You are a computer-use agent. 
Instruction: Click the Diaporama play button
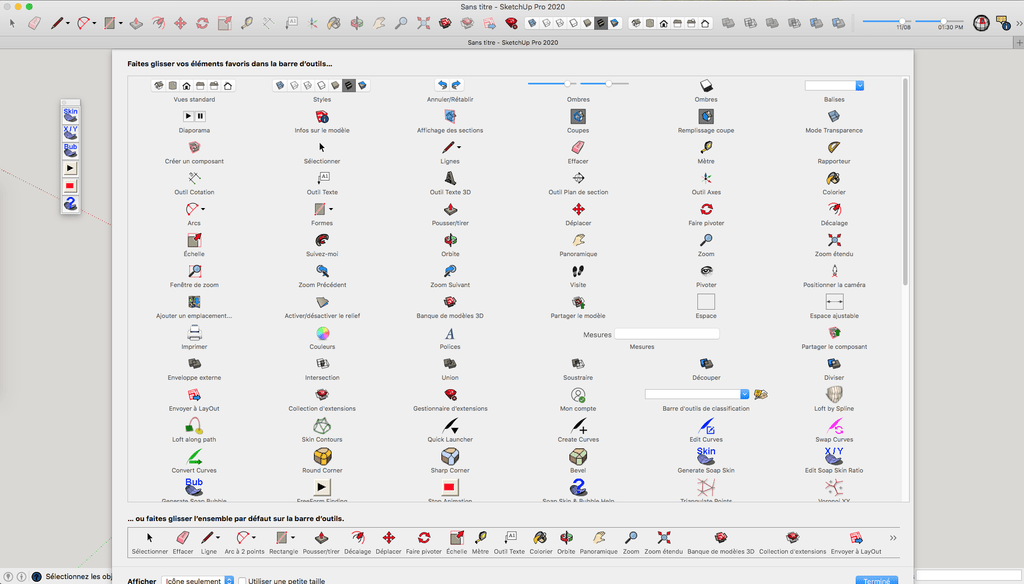pyautogui.click(x=188, y=116)
